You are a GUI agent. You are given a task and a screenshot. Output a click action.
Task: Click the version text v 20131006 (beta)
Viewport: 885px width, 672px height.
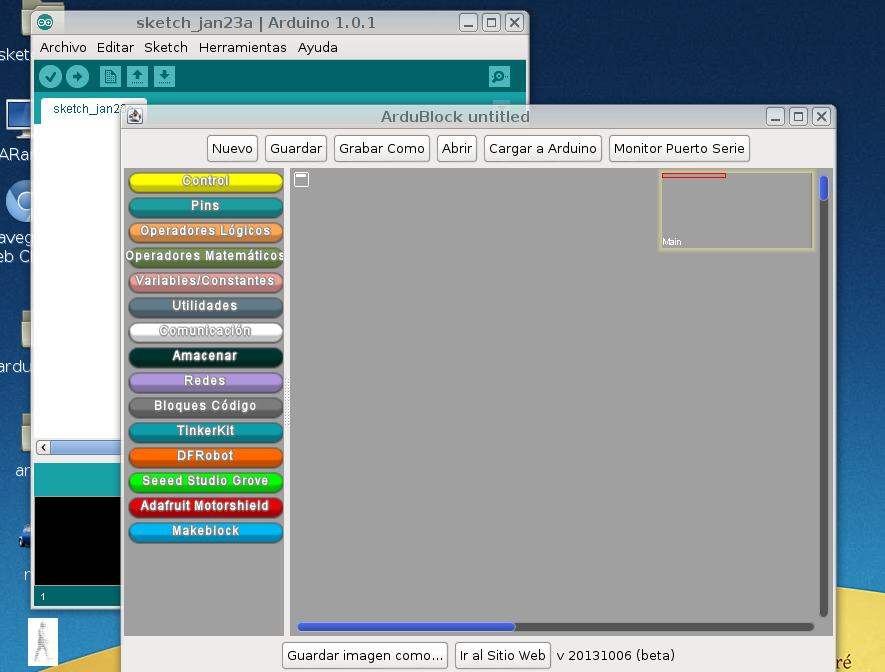point(616,655)
